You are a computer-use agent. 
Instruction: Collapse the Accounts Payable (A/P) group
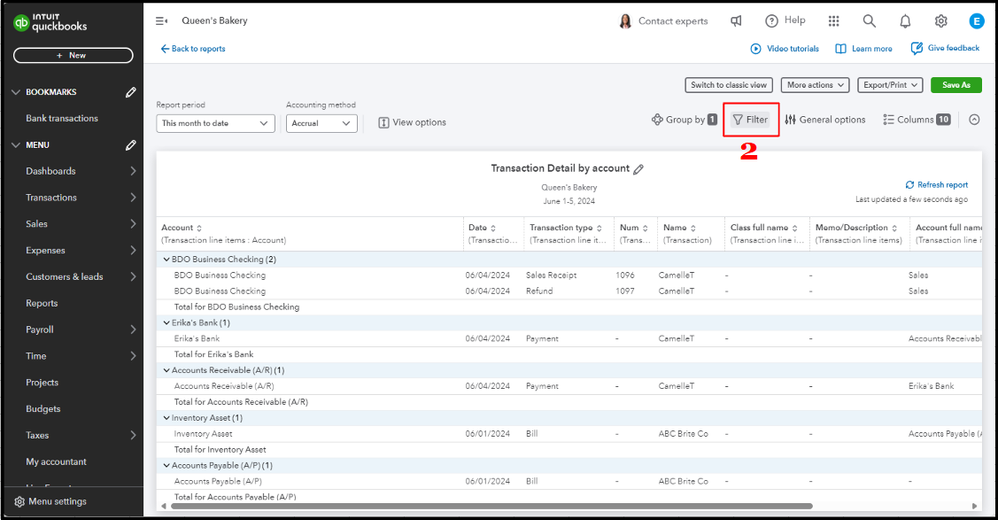166,466
